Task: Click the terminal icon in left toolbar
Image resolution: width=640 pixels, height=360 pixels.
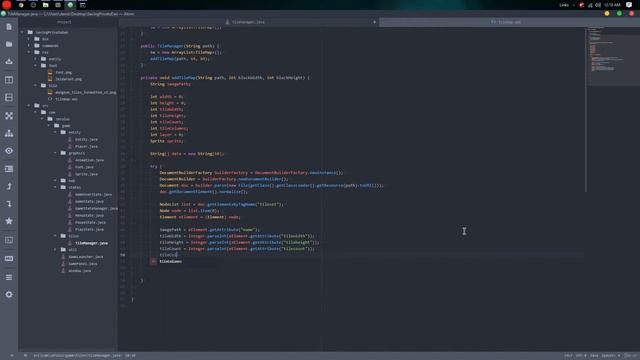Action: [9, 240]
